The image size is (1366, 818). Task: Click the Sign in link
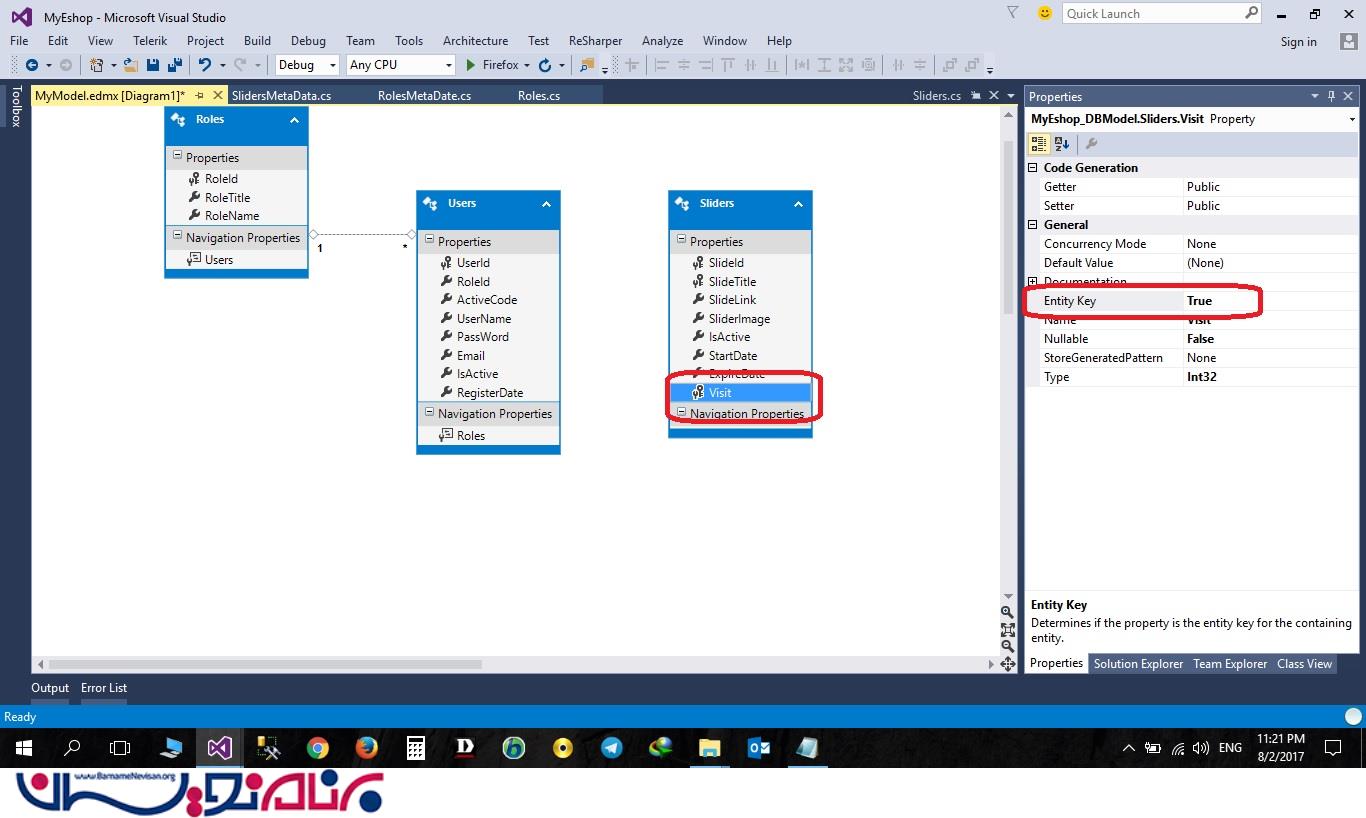1298,42
